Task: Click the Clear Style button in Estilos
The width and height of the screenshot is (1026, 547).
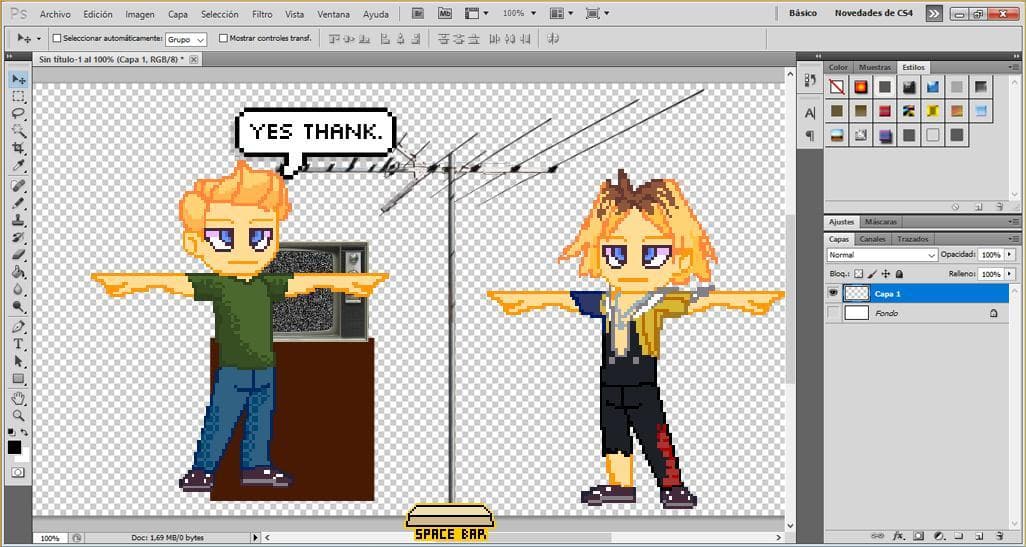Action: pos(955,207)
